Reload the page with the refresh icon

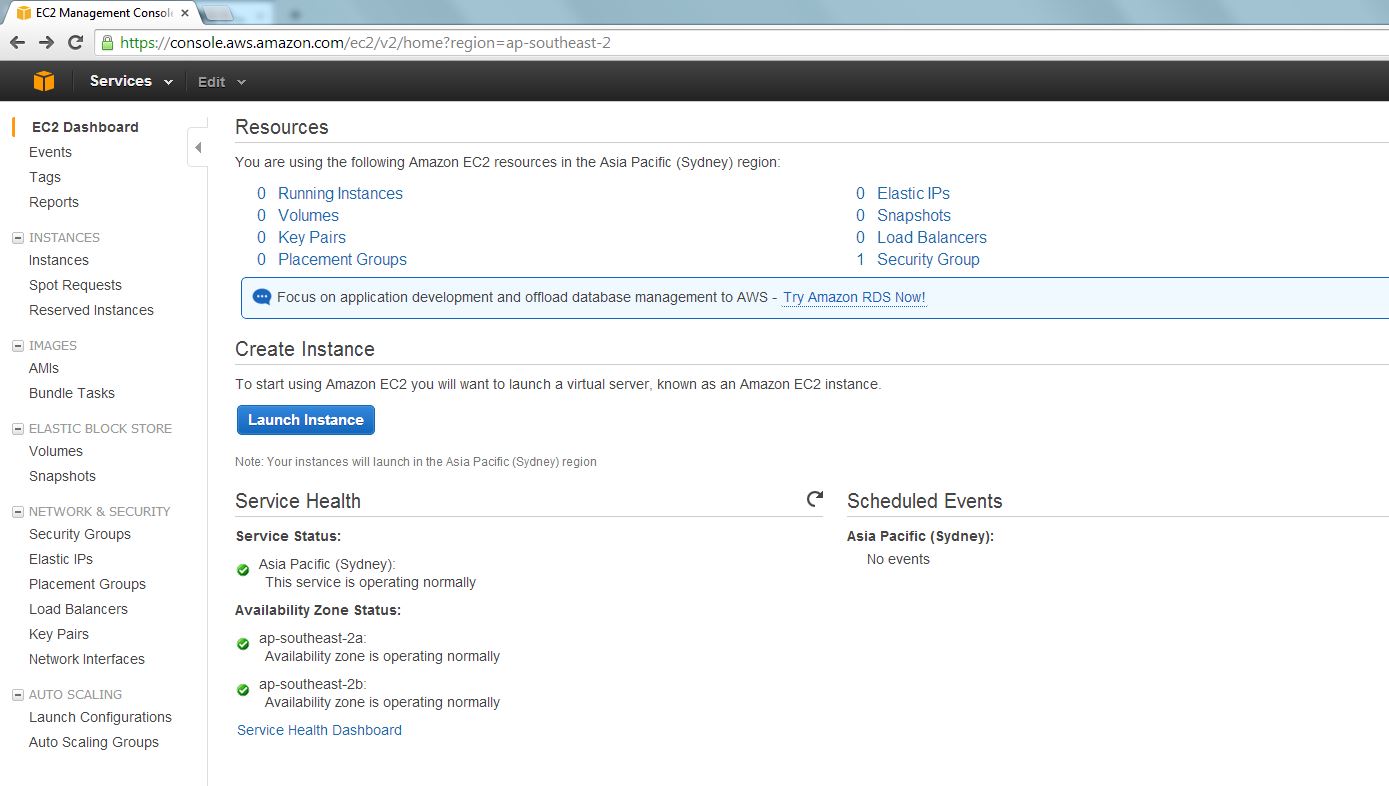75,42
